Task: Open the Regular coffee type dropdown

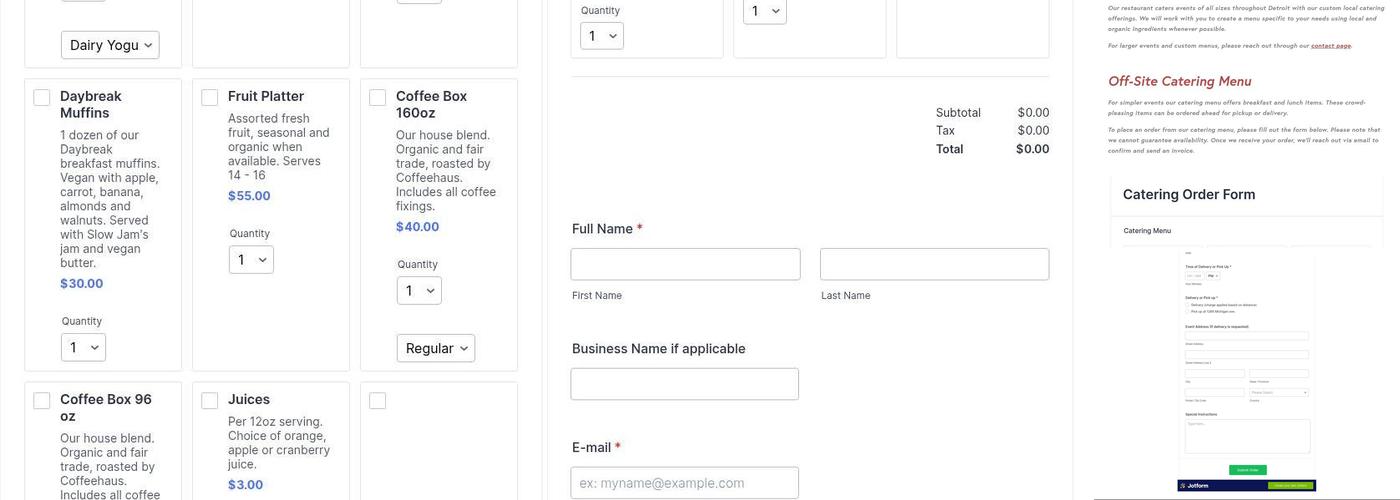Action: [x=436, y=348]
